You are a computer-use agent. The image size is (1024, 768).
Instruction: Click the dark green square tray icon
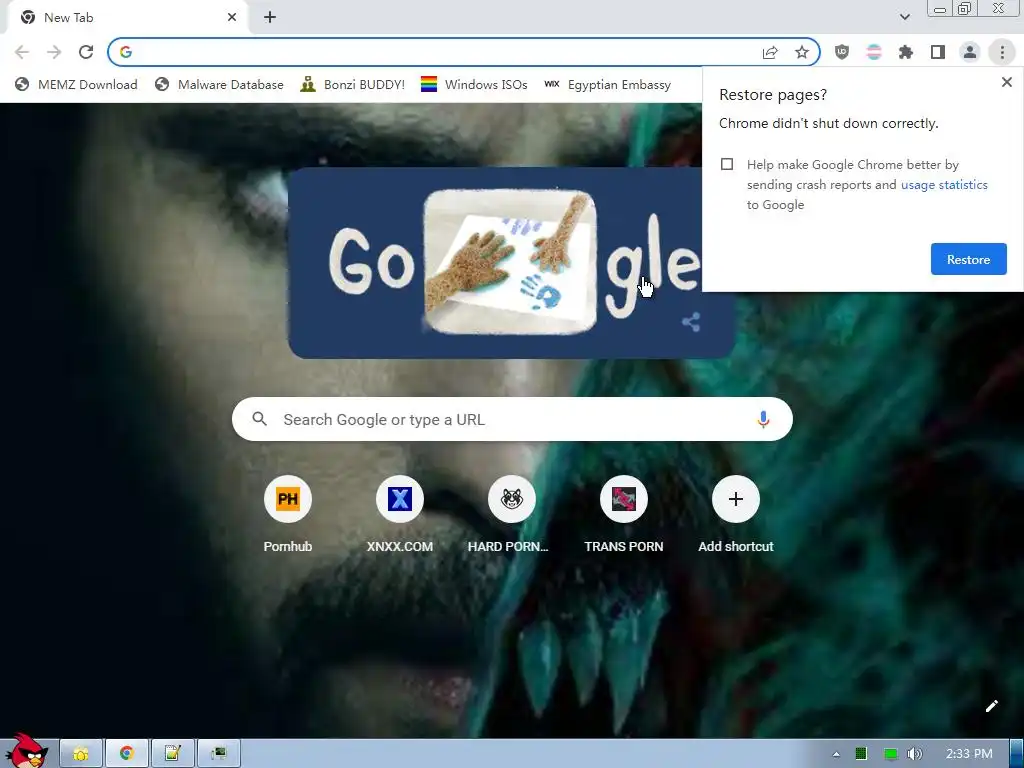(x=861, y=754)
